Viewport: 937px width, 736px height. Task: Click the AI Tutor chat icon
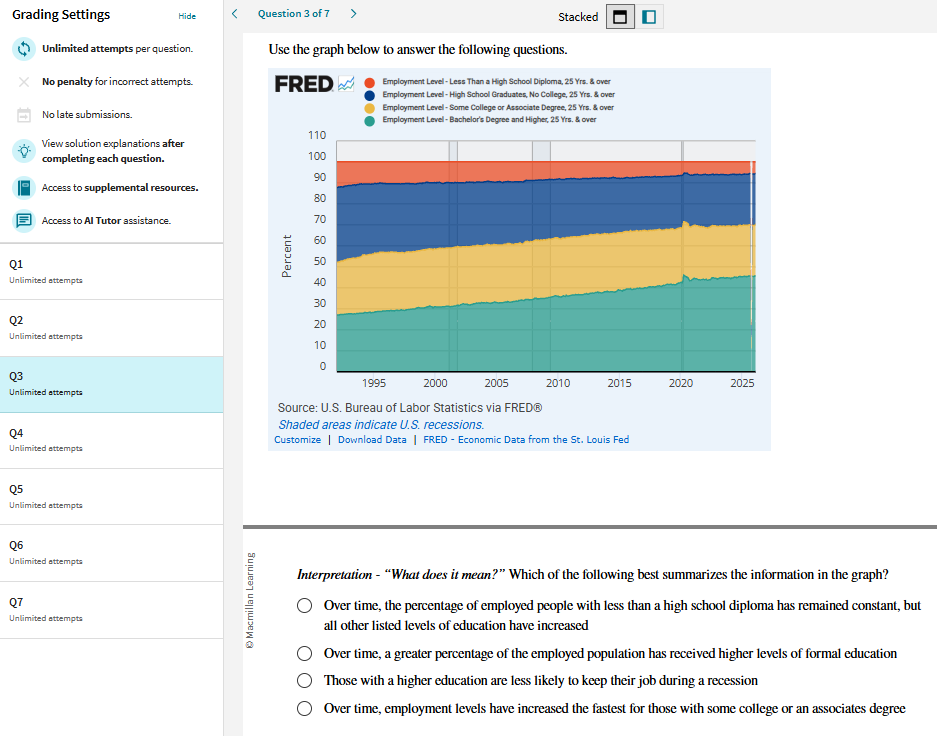(24, 220)
